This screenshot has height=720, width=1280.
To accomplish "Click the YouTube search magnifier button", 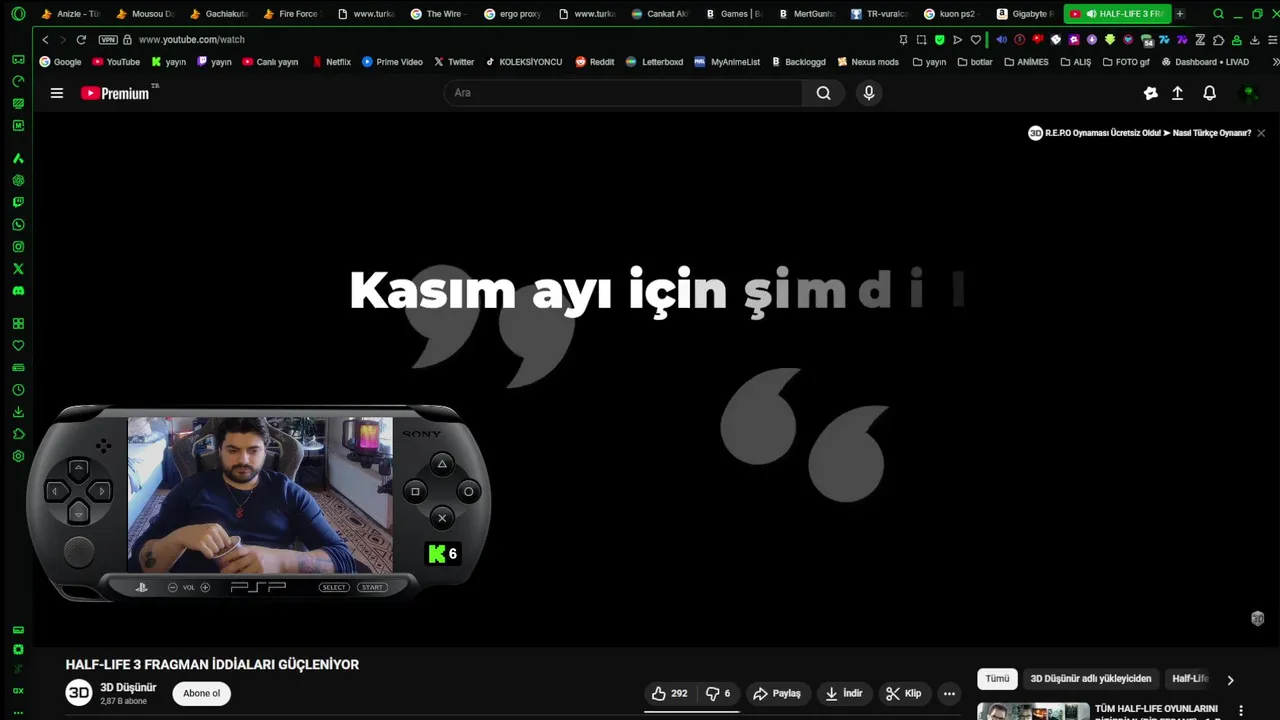I will pos(823,93).
